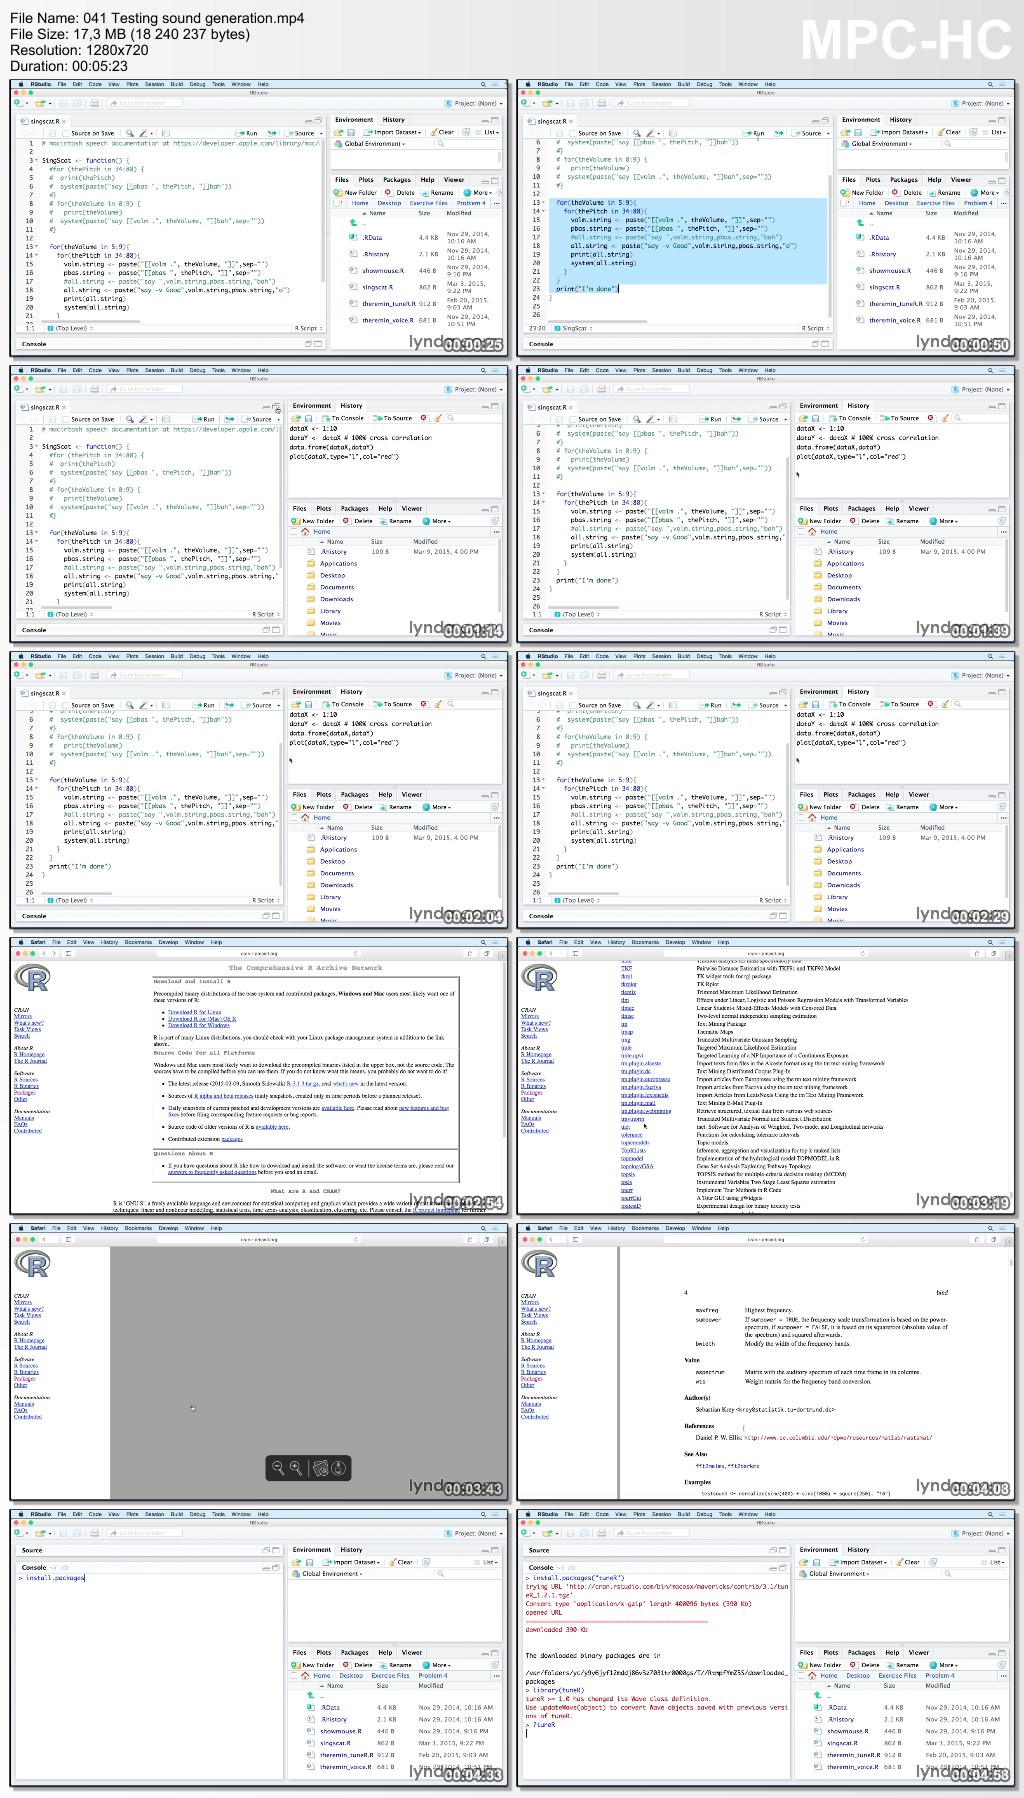
Task: Click Run button in the 00:00:25 frame
Action: click(x=247, y=133)
